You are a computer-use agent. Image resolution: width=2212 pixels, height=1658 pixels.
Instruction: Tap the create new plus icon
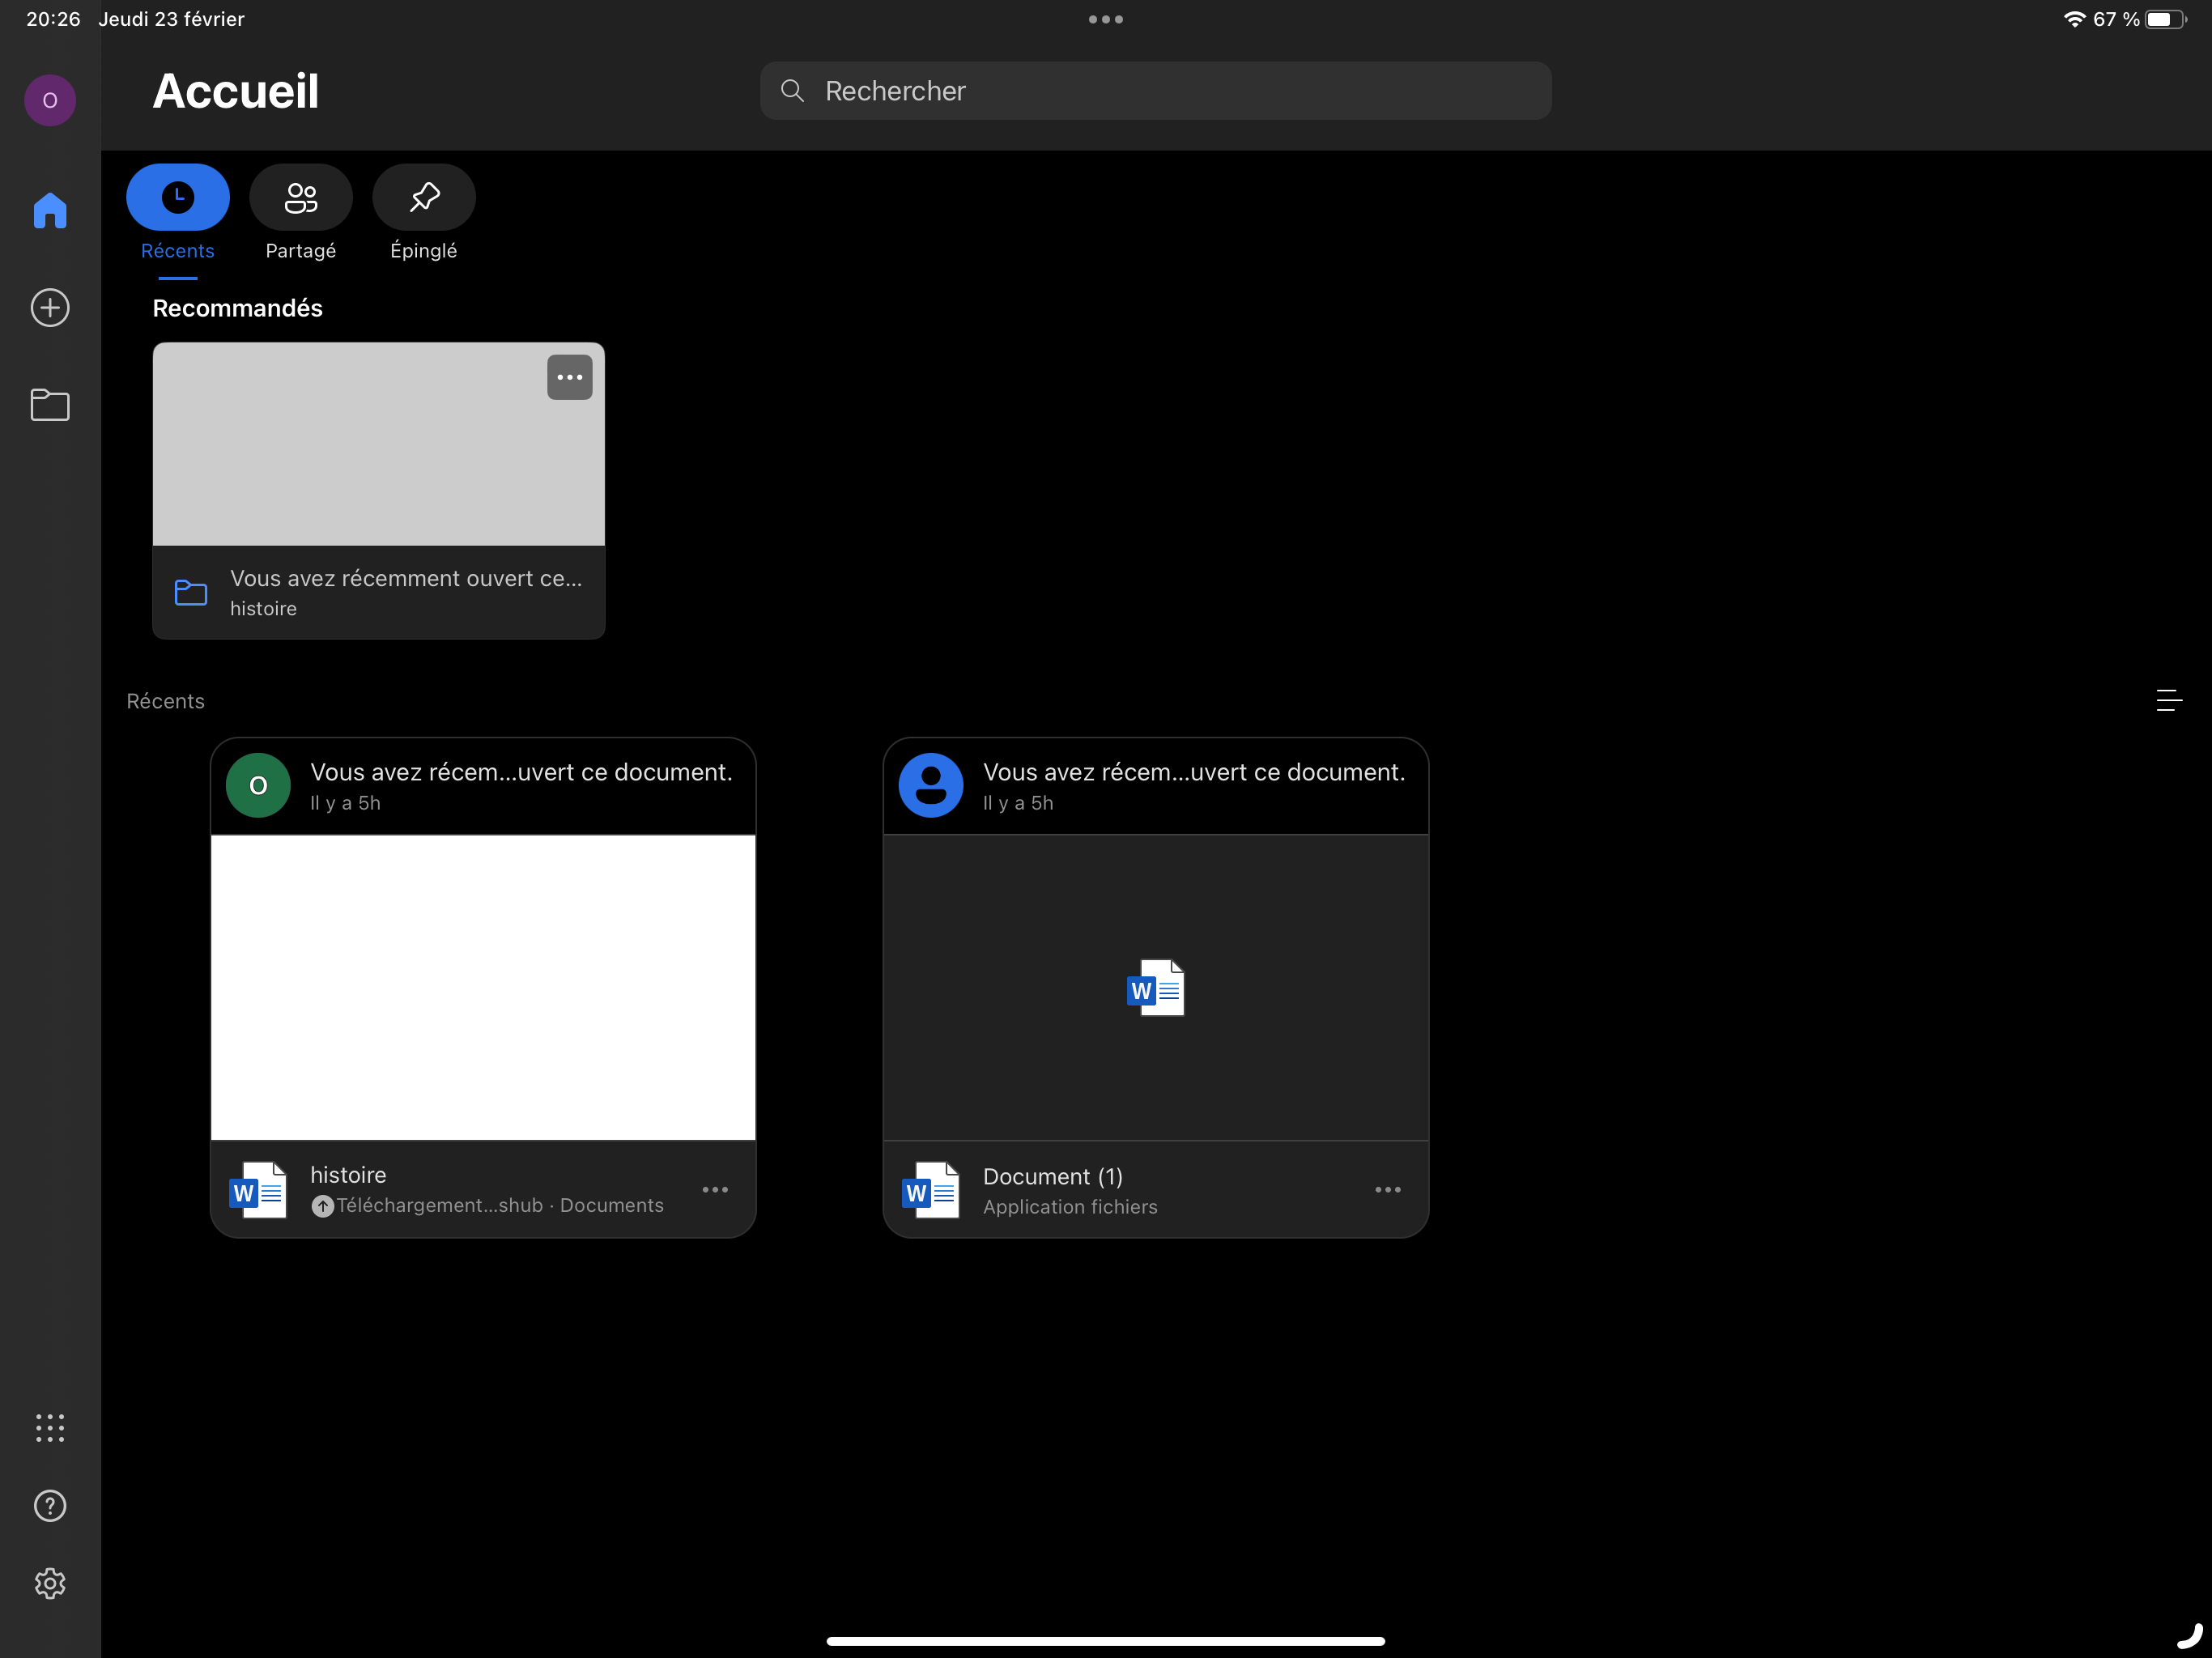50,307
